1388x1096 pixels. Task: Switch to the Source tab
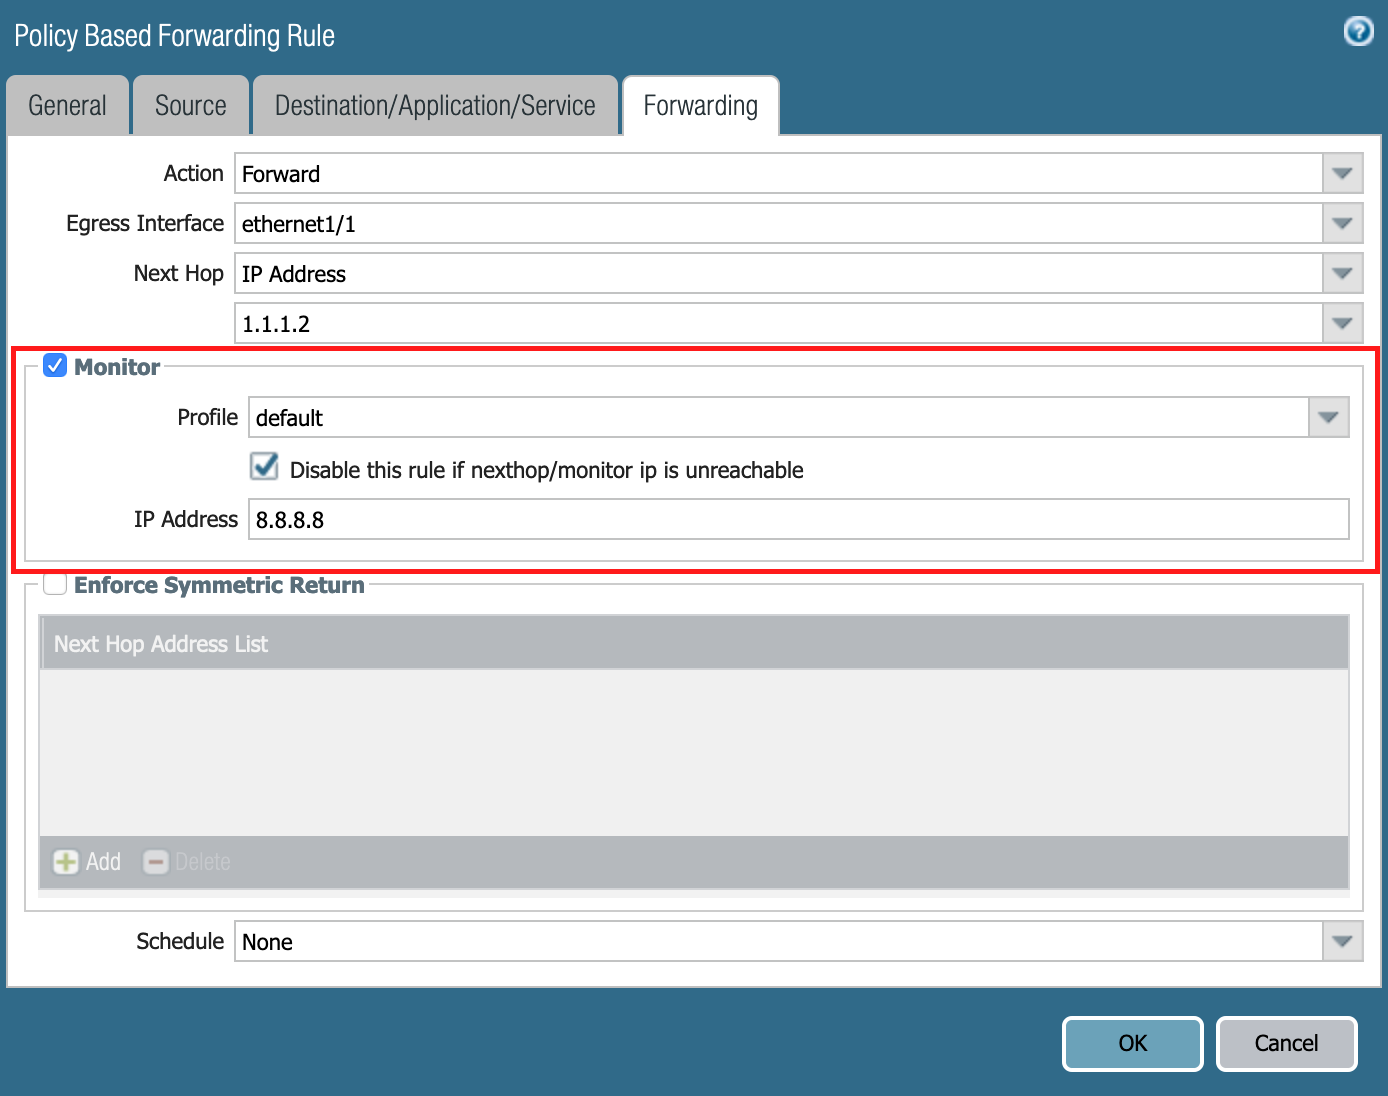tap(190, 105)
